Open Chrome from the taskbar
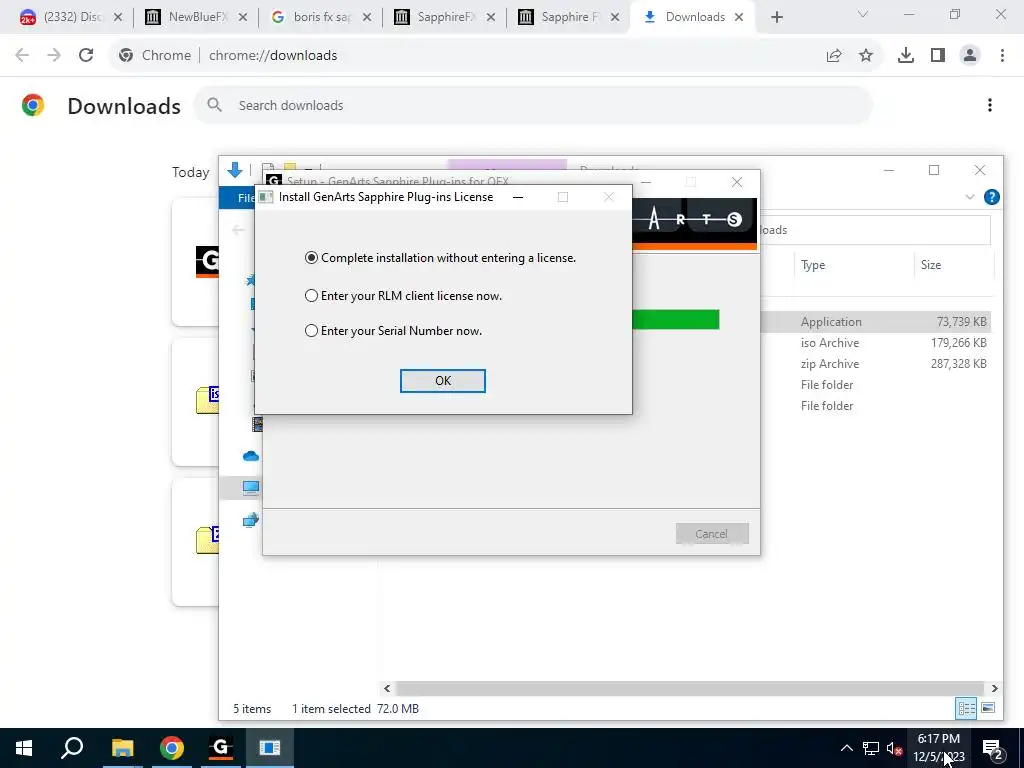Image resolution: width=1024 pixels, height=768 pixels. click(172, 748)
